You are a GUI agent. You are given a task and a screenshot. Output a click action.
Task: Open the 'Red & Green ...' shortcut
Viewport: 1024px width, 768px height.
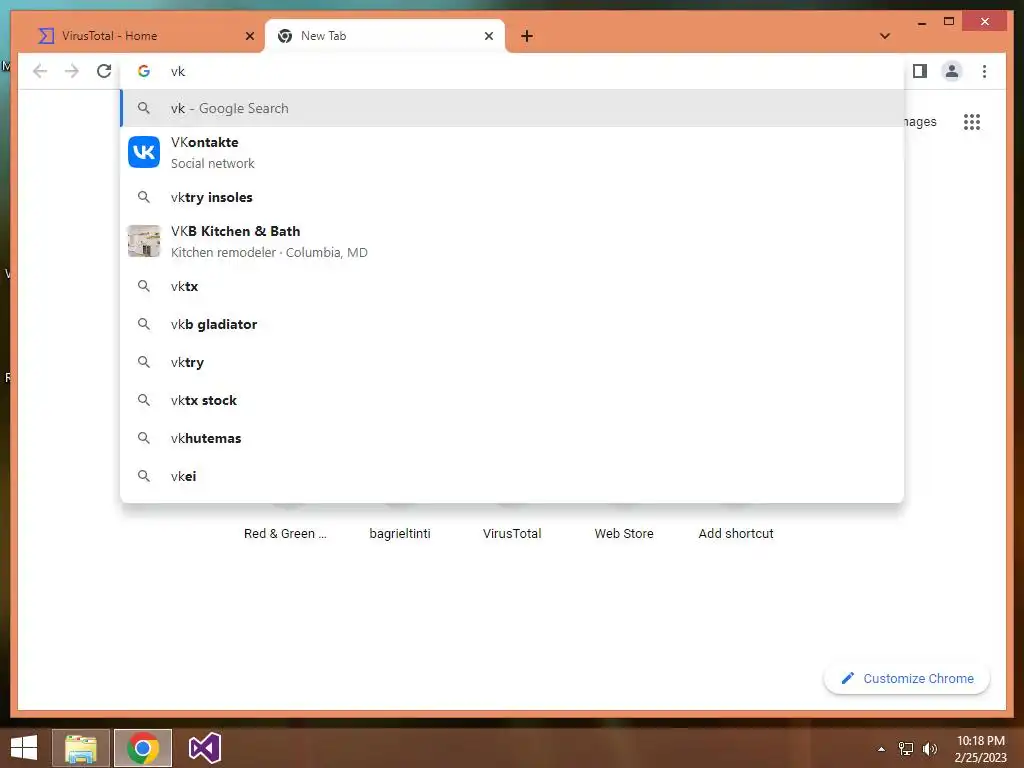coord(285,534)
